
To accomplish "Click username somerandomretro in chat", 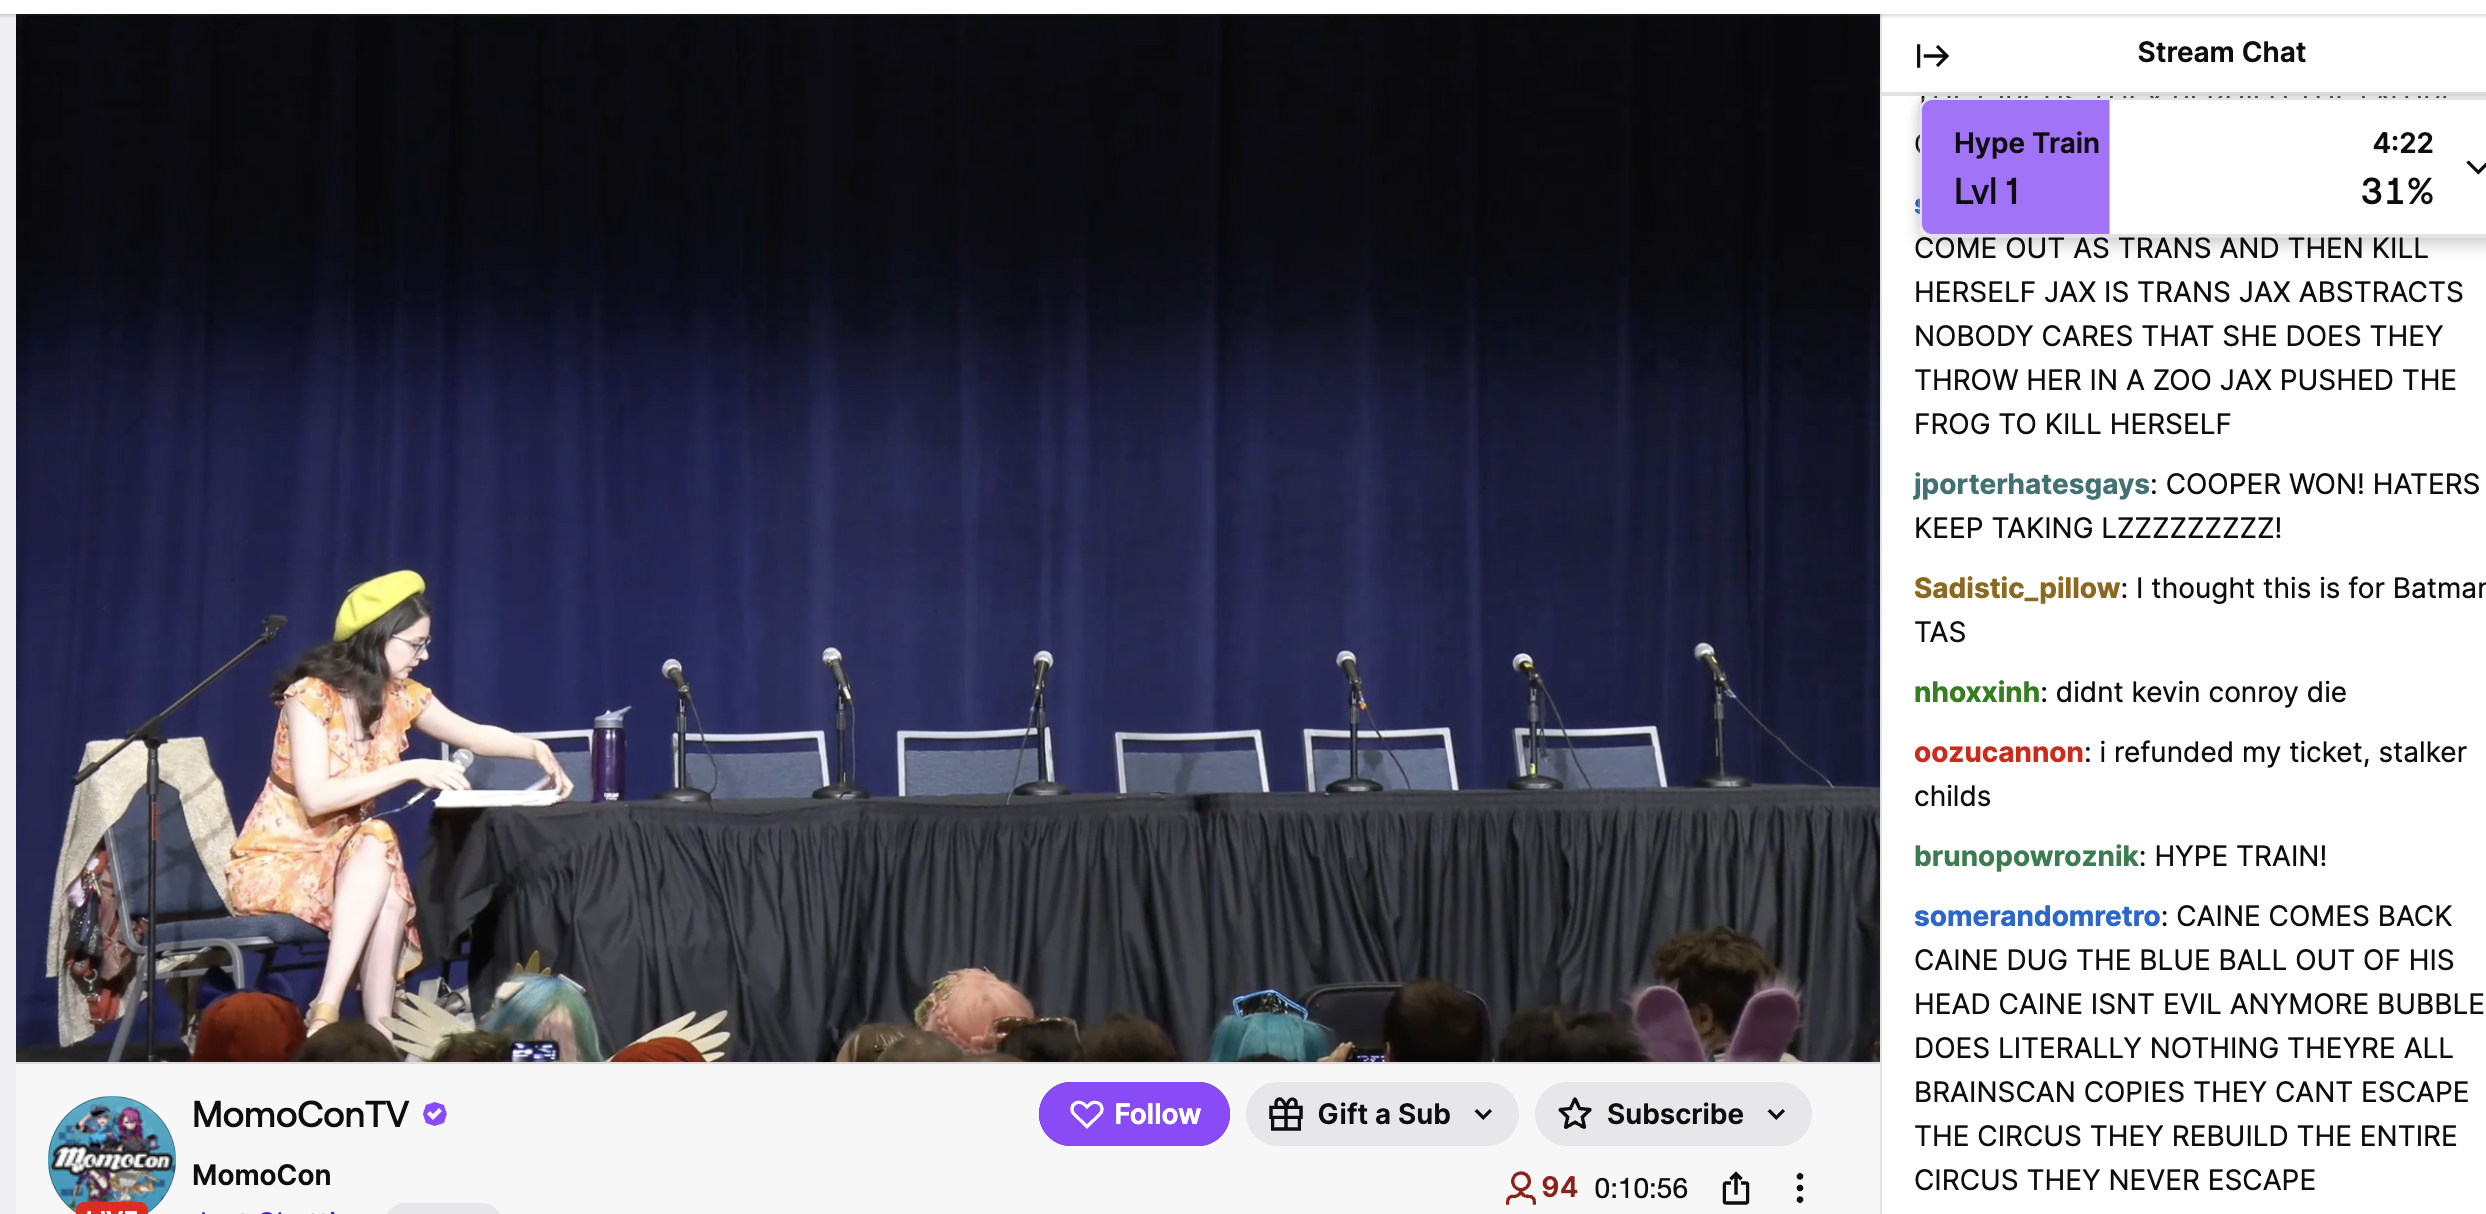I will coord(2036,916).
